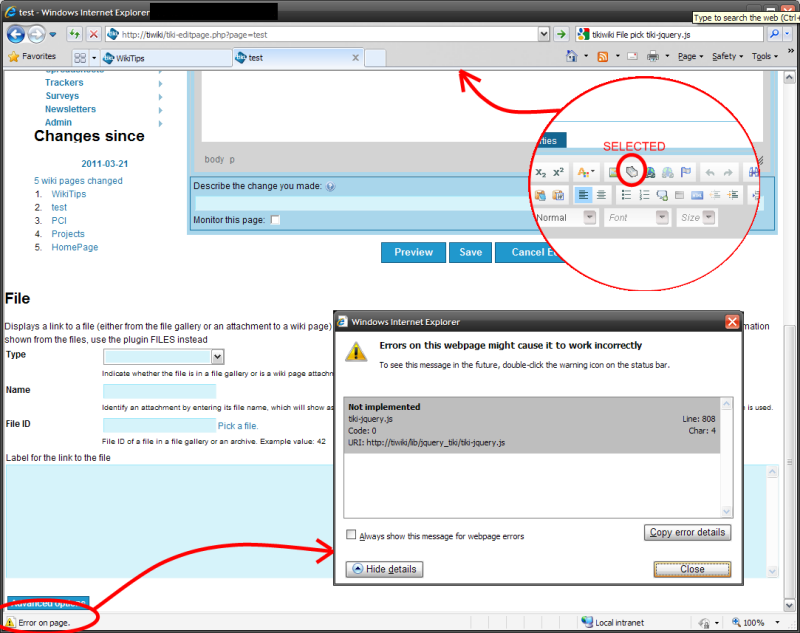This screenshot has height=633, width=800.
Task: Click the Pick a file link
Action: pyautogui.click(x=238, y=425)
